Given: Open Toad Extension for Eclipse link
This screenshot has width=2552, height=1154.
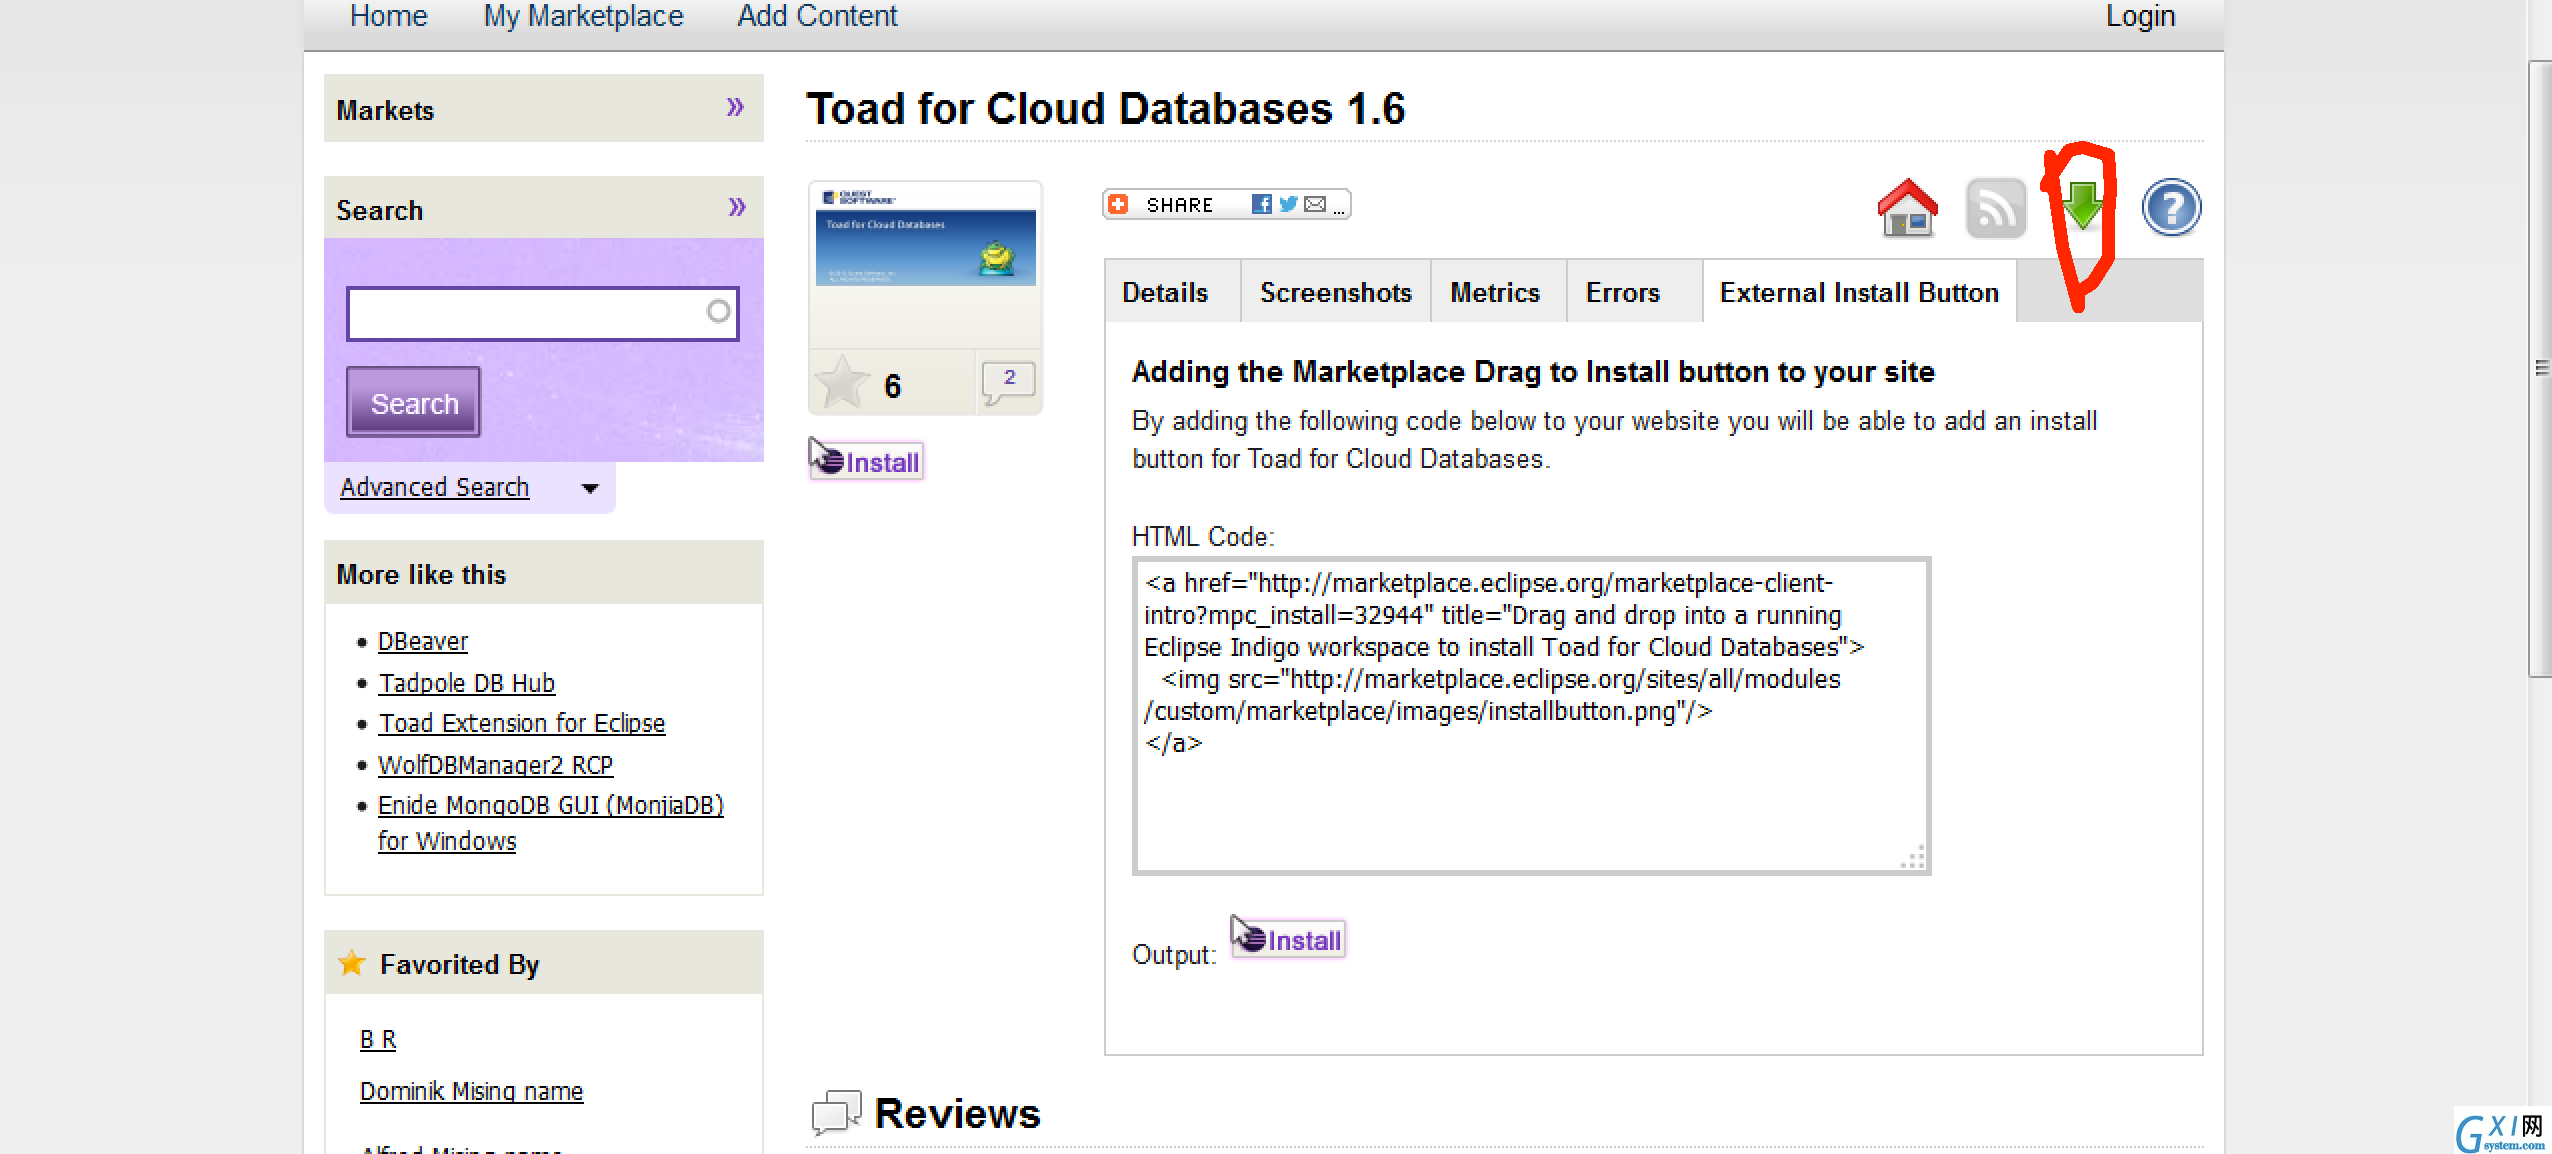Looking at the screenshot, I should [x=522, y=723].
